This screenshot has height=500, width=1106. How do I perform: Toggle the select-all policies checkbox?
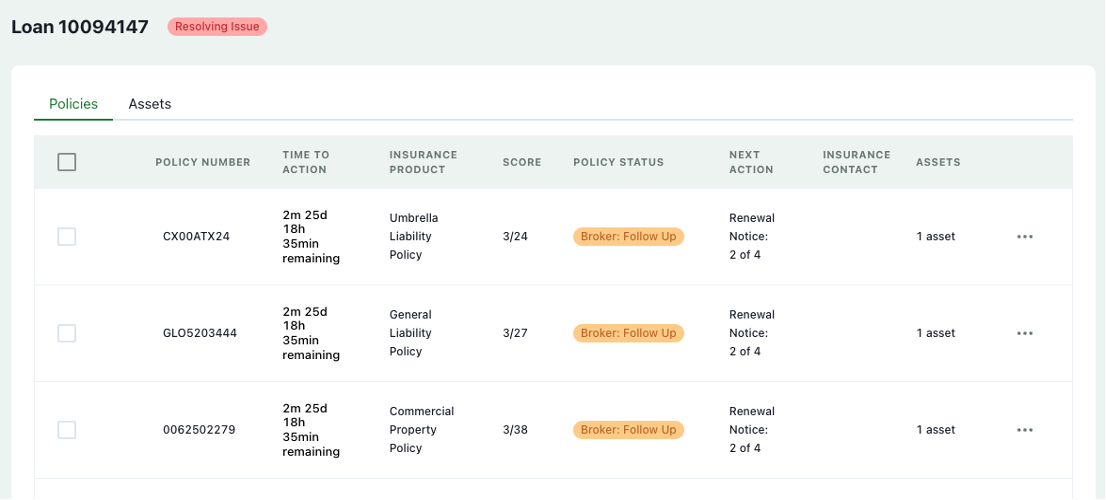click(x=67, y=162)
